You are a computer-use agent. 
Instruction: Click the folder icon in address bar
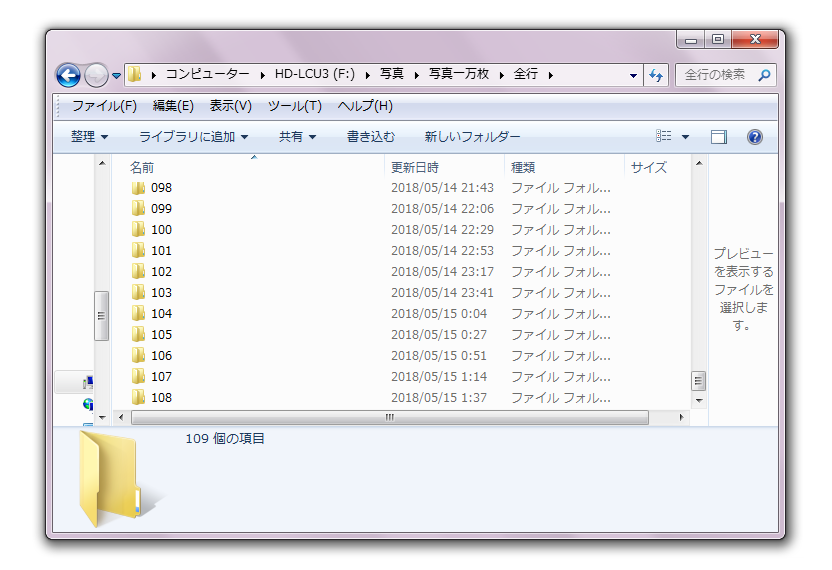[135, 74]
